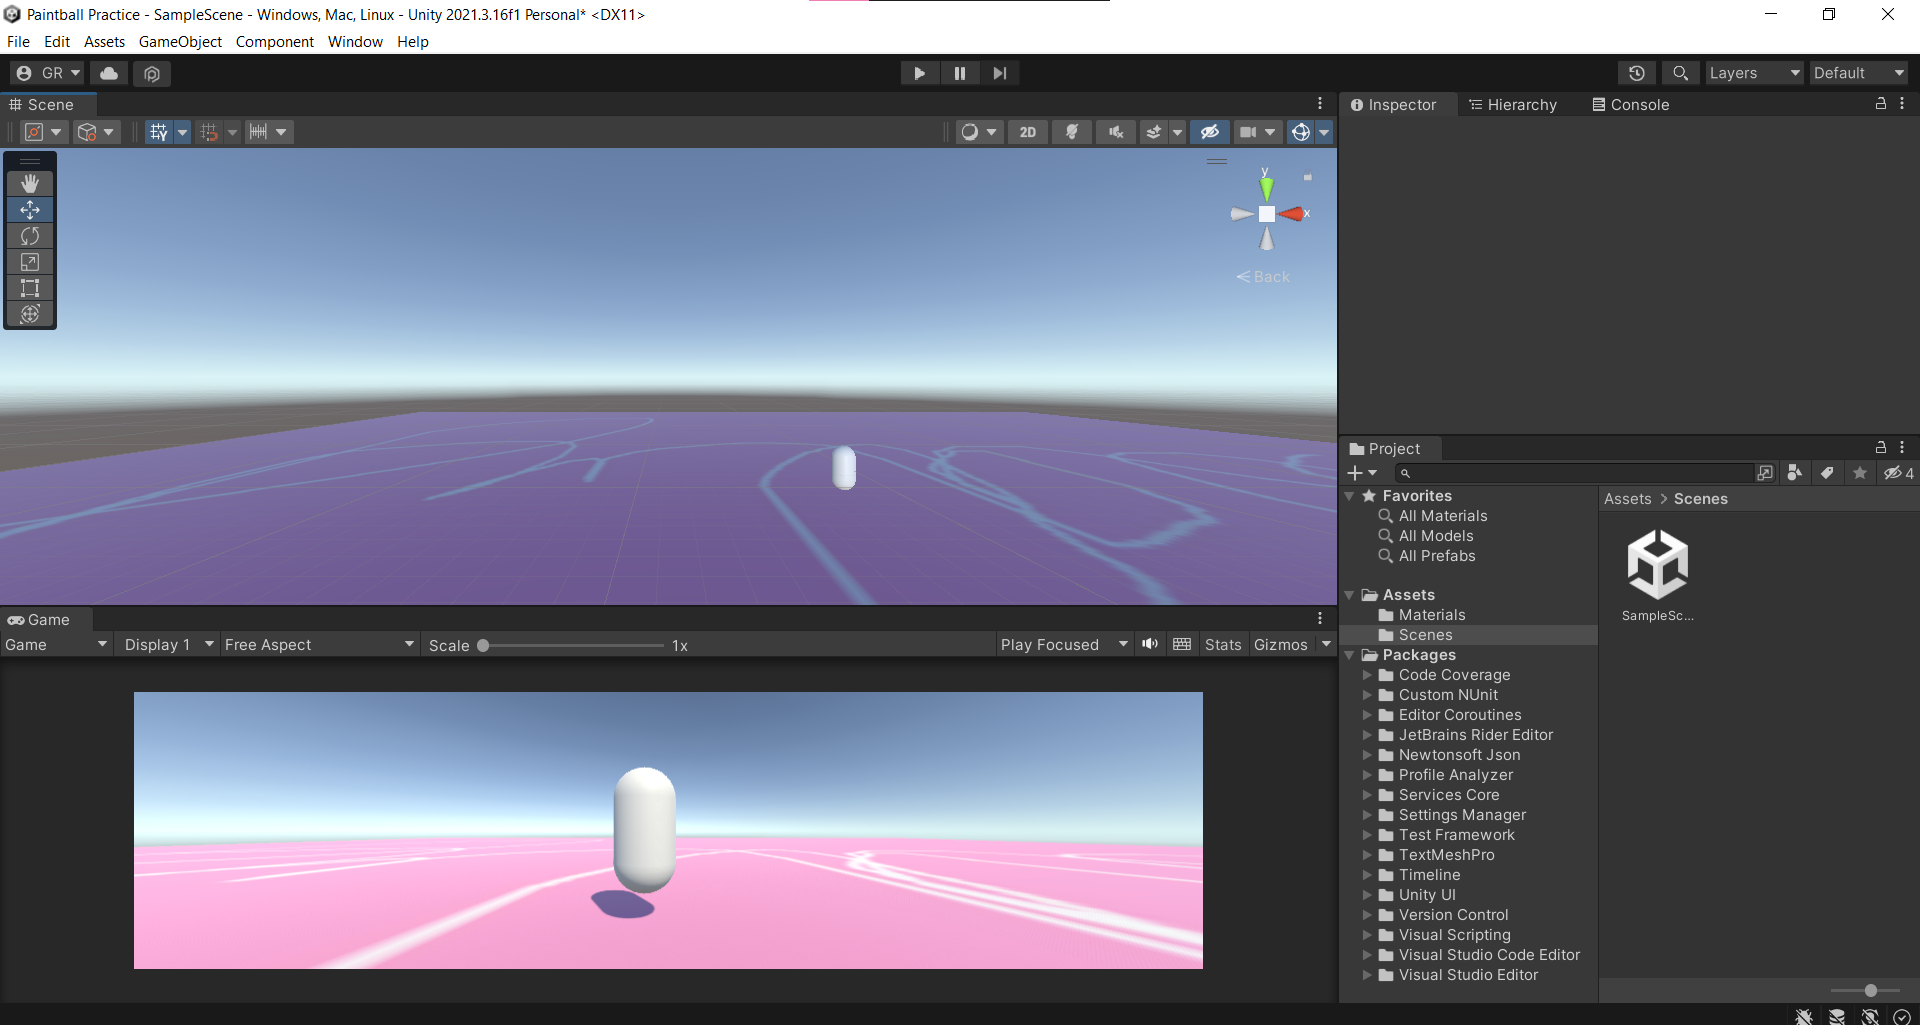Open the File menu
Screen dimensions: 1920x1025
point(18,42)
